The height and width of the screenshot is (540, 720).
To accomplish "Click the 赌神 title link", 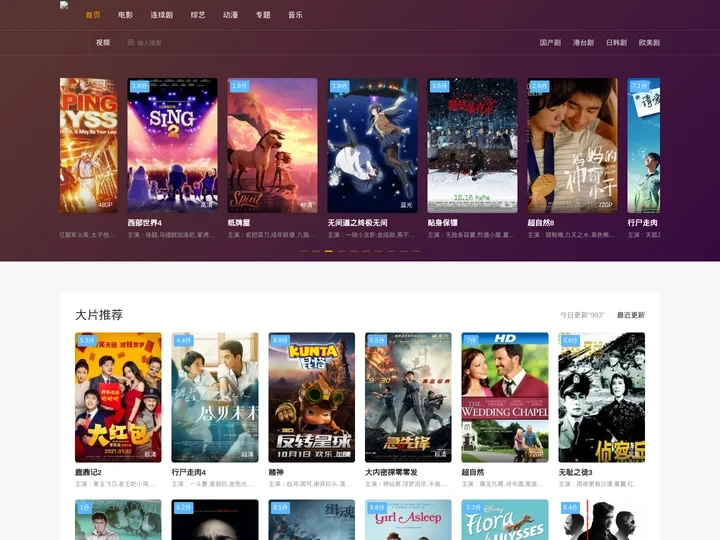I will tap(276, 472).
